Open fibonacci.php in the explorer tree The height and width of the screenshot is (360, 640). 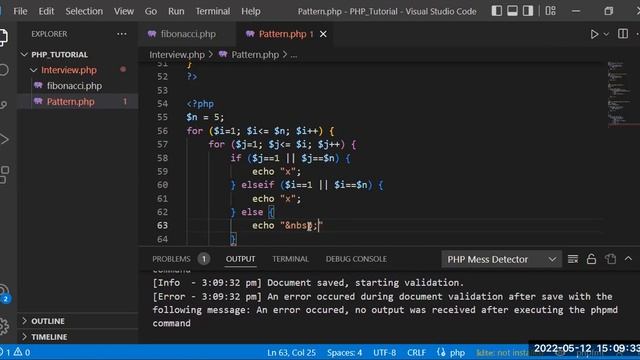pos(74,86)
